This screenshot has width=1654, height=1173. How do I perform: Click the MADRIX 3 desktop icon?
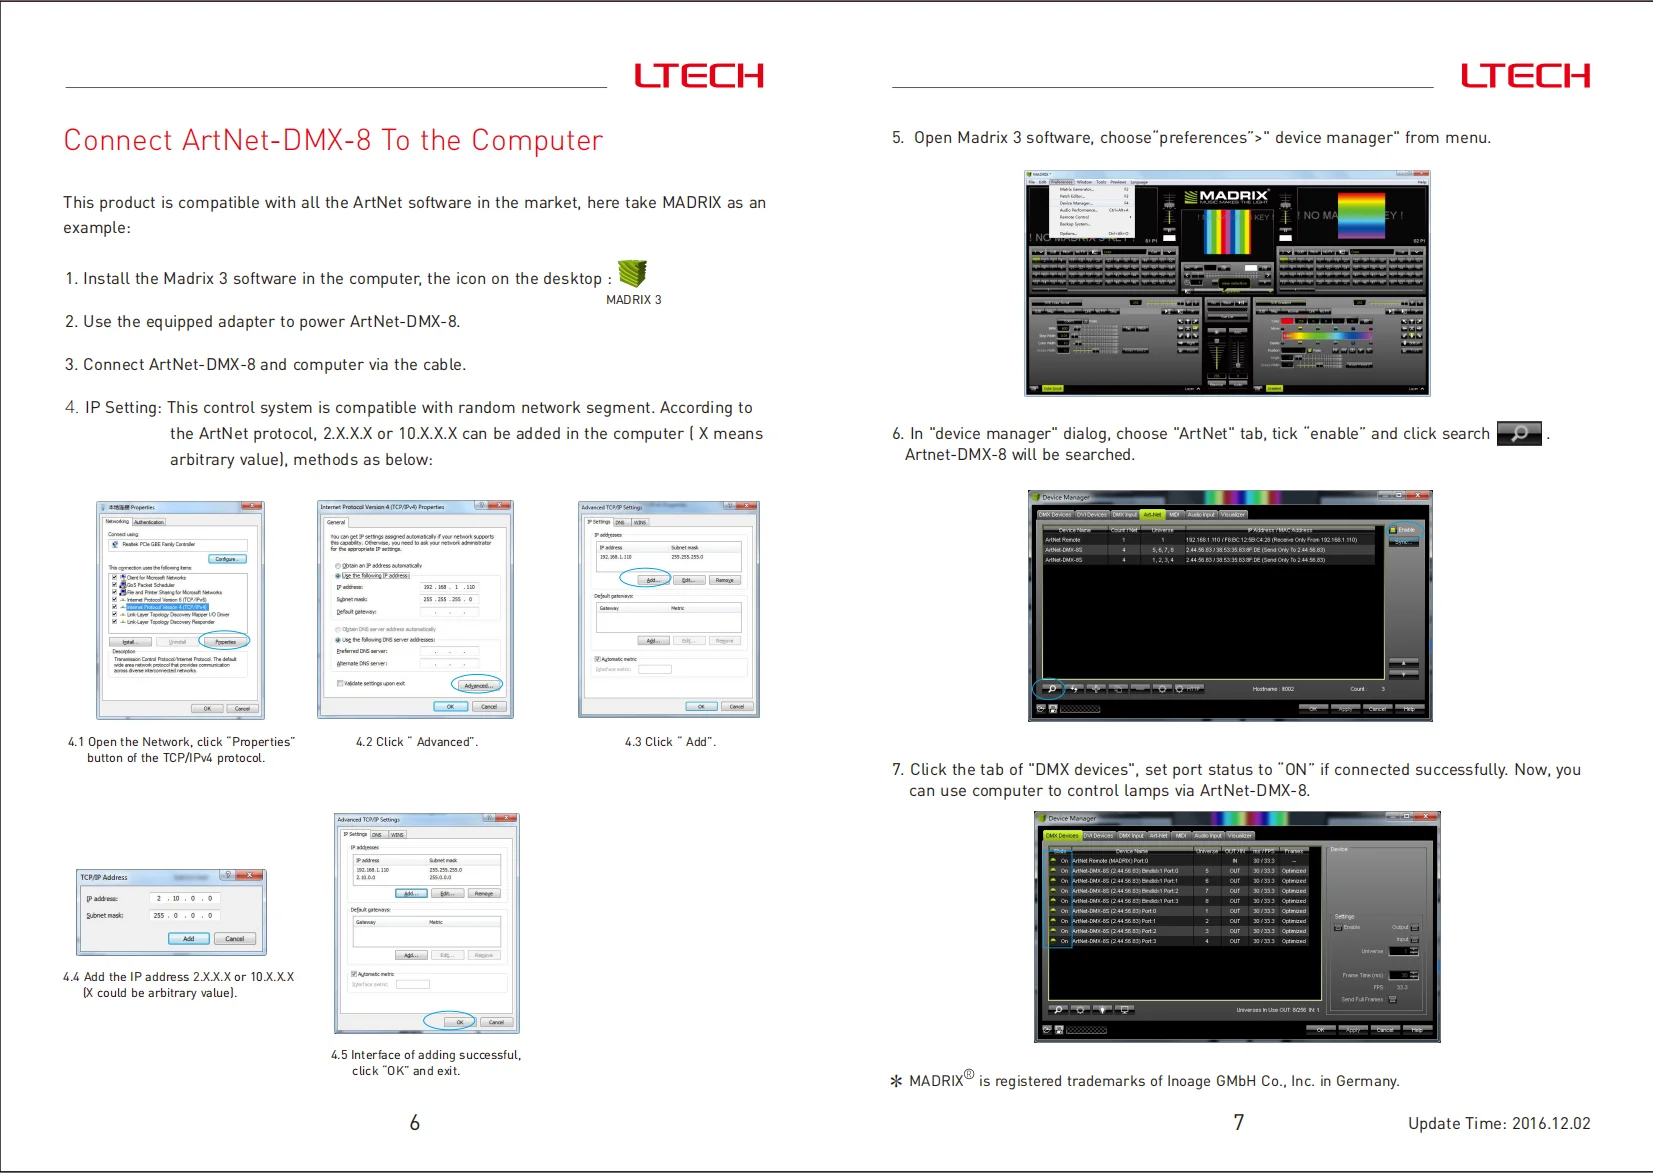[x=632, y=273]
